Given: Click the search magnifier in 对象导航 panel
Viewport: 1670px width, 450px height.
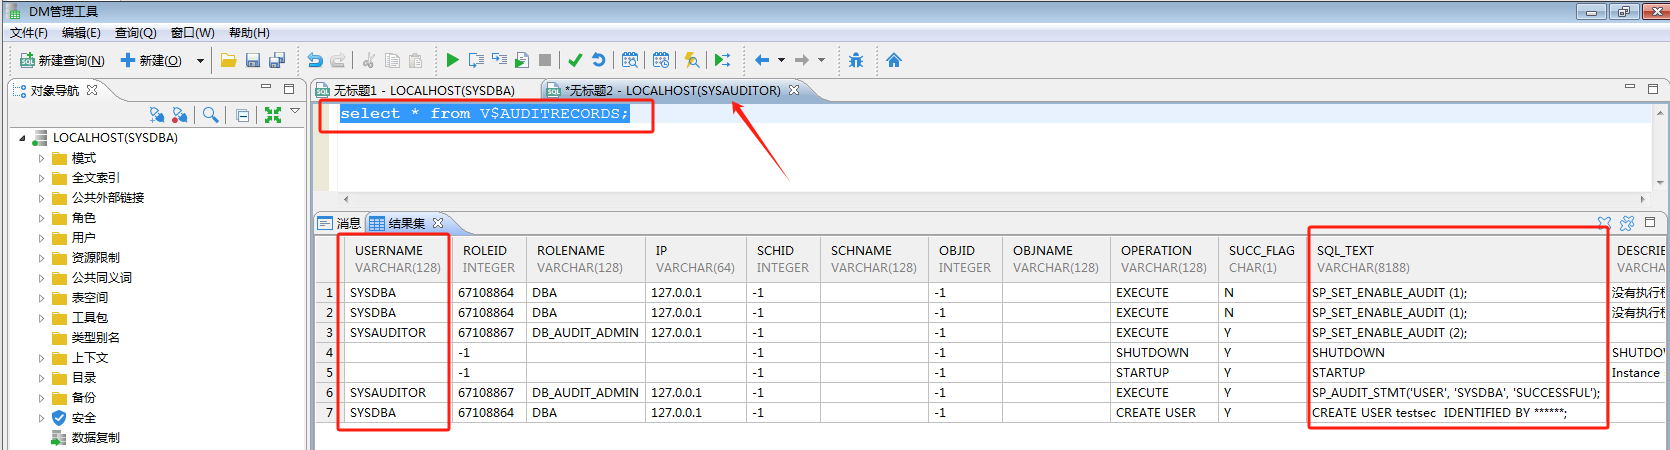Looking at the screenshot, I should (x=210, y=115).
